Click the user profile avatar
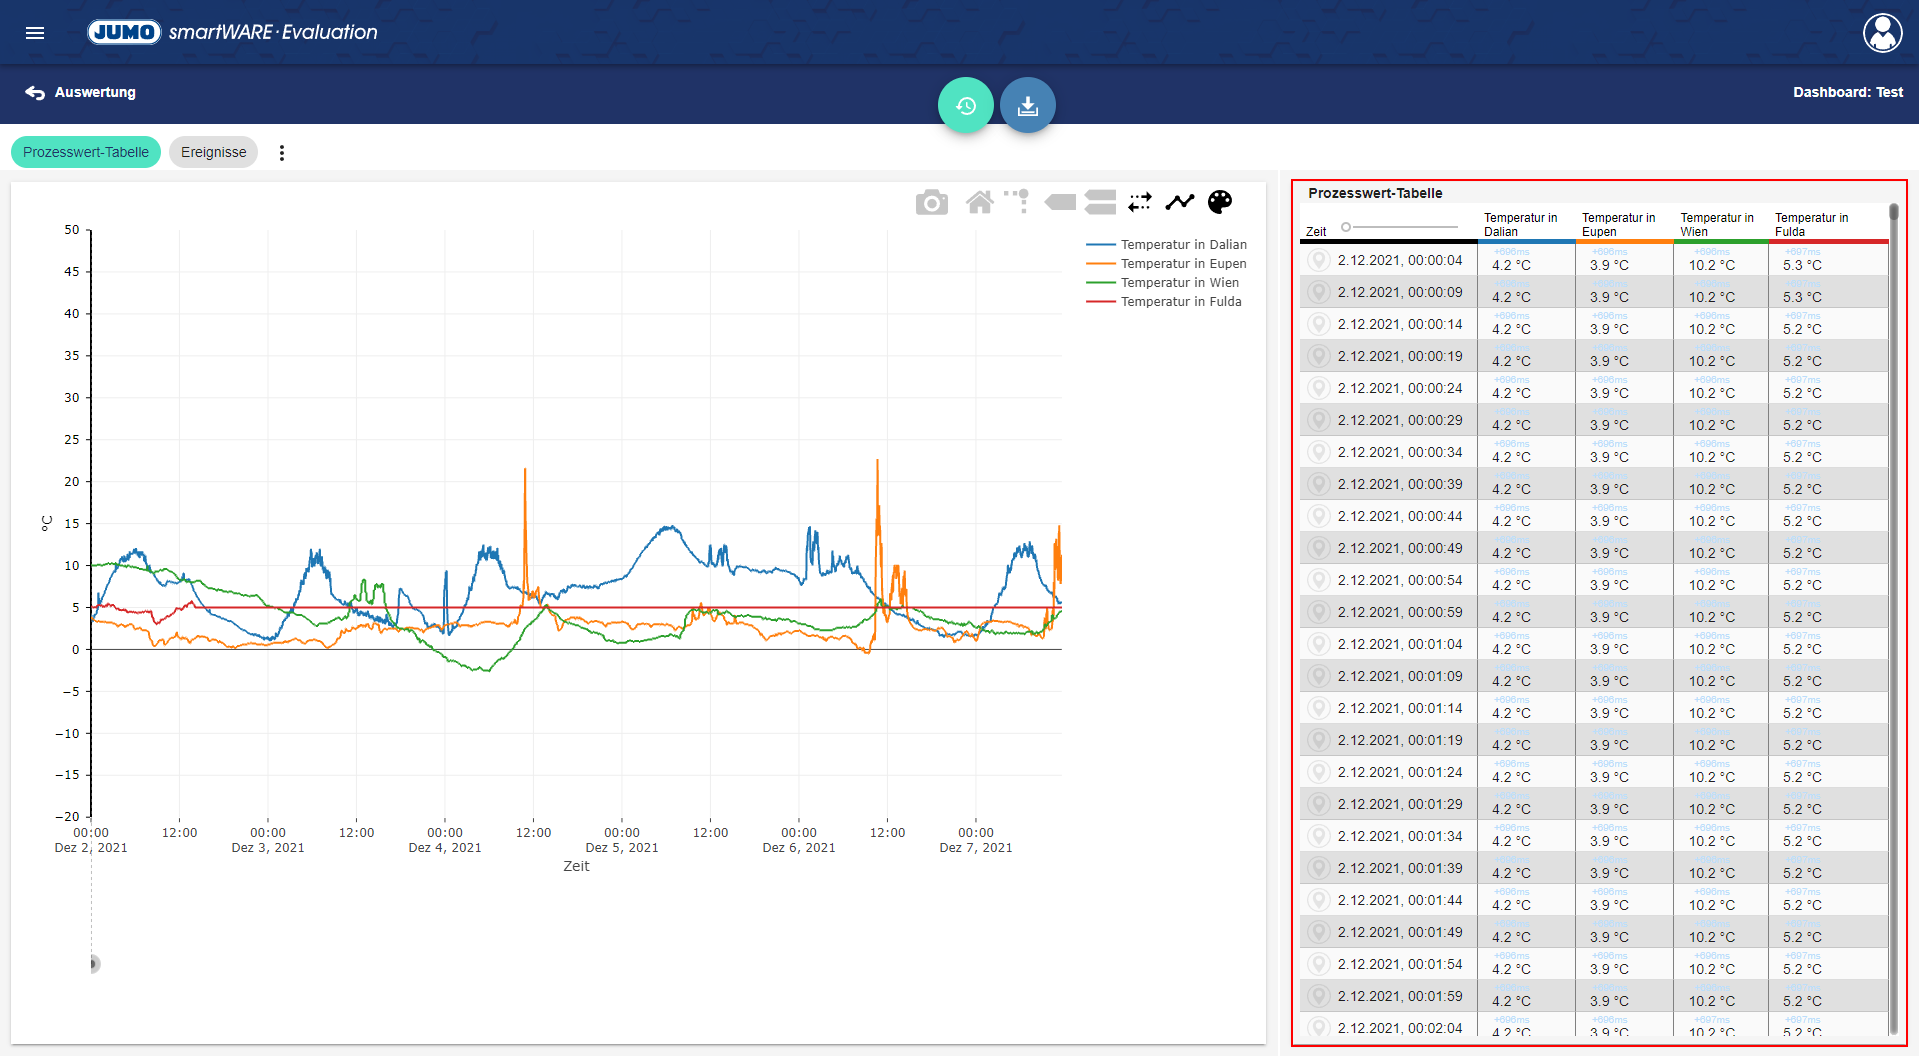This screenshot has height=1057, width=1919. 1882,33
